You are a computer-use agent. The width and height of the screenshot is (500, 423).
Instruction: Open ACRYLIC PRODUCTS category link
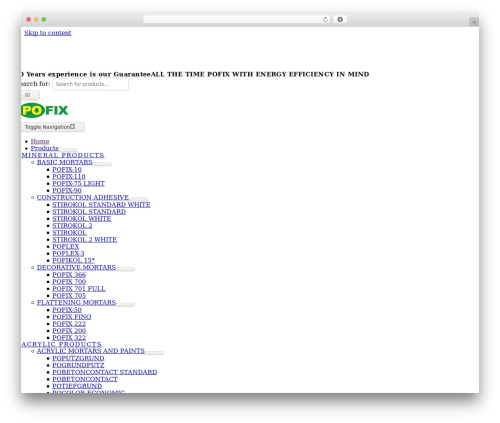[61, 344]
